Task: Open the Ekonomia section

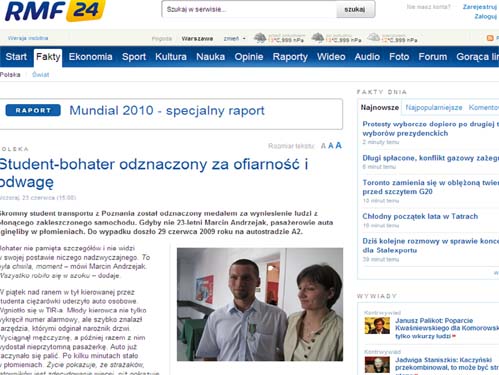Action: coord(90,57)
